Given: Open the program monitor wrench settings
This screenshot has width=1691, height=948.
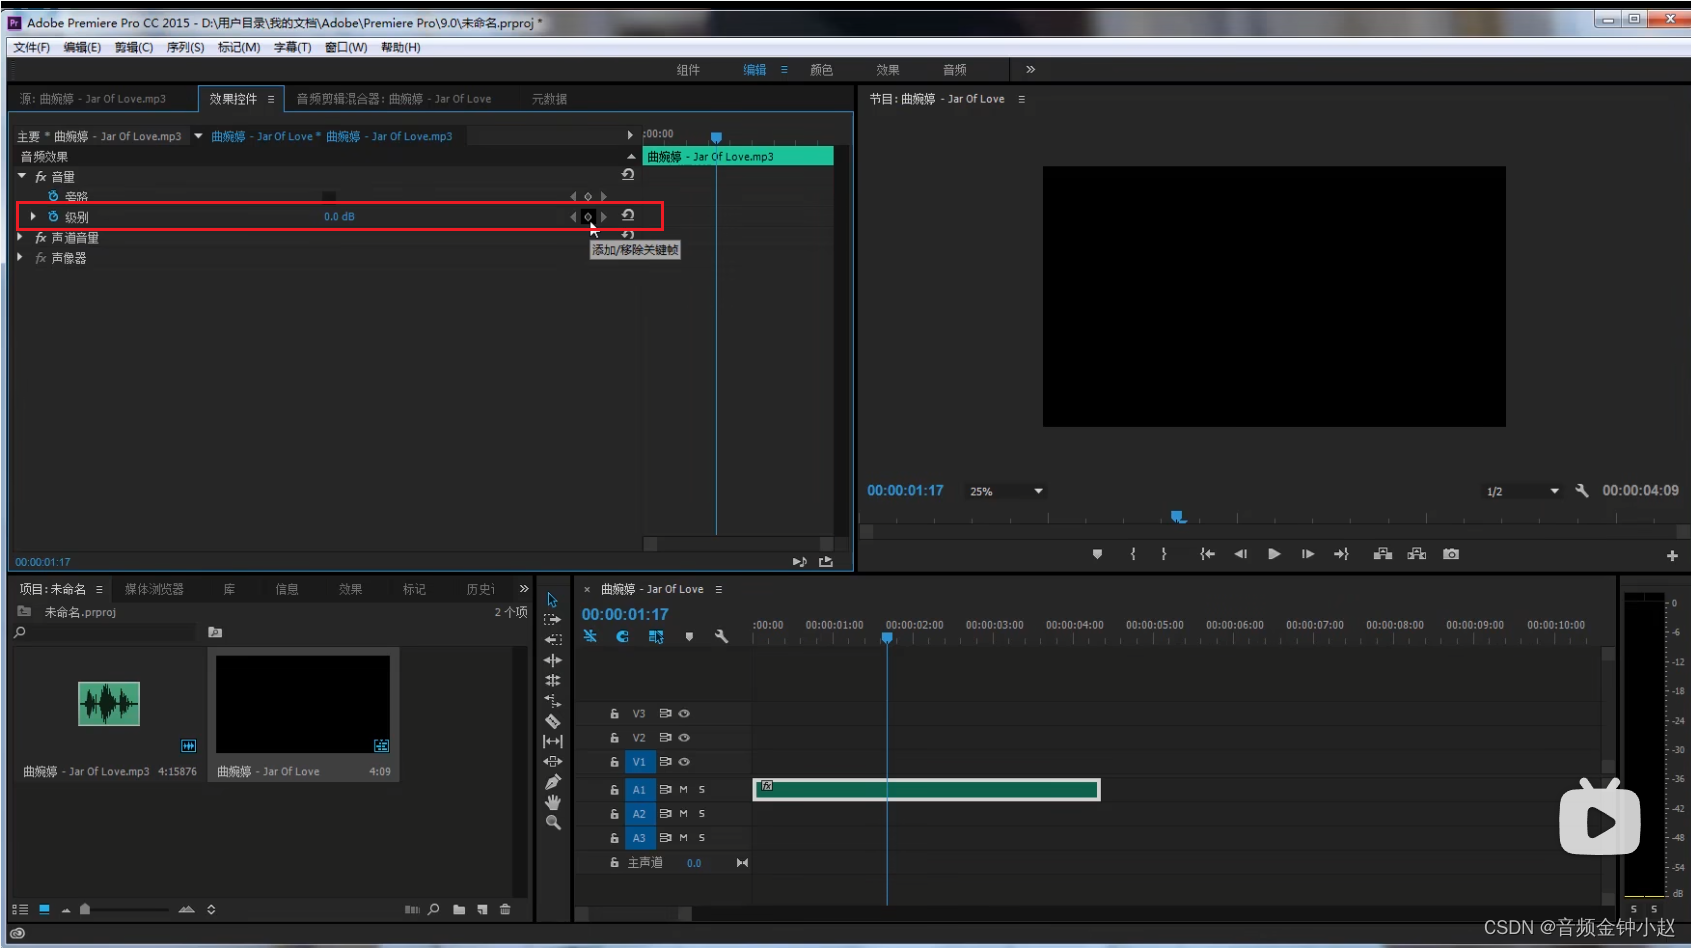Looking at the screenshot, I should click(x=1582, y=491).
